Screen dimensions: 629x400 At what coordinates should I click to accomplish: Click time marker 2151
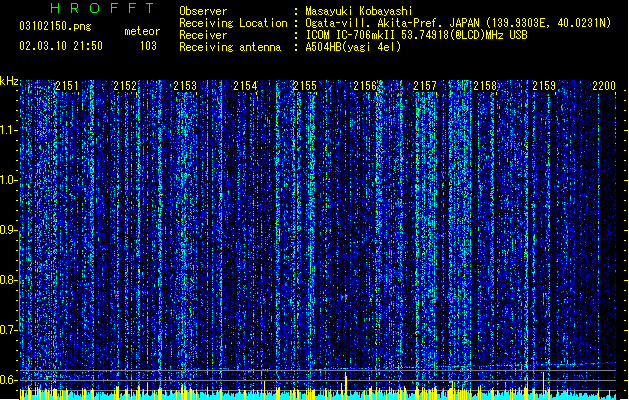[67, 86]
